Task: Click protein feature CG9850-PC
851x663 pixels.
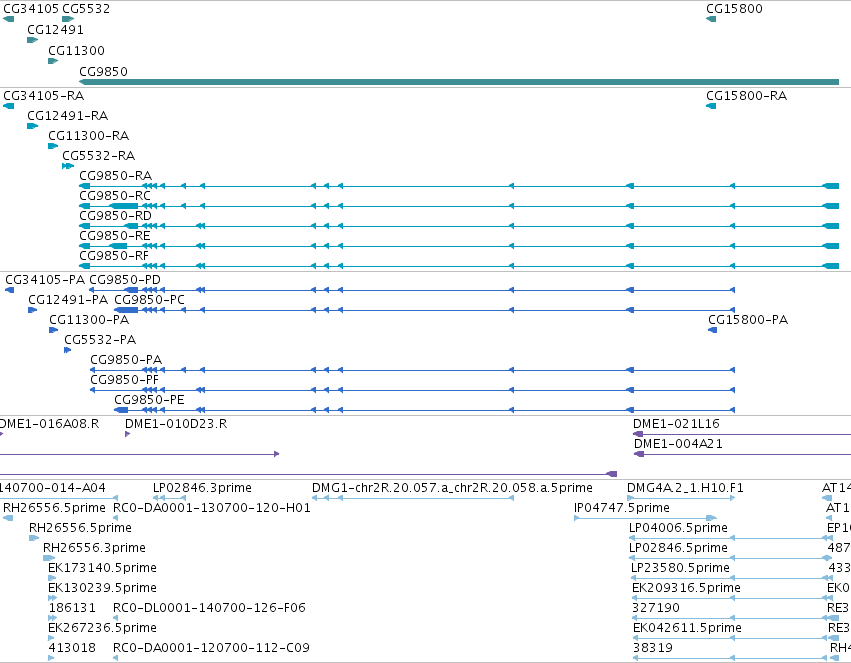Action: click(x=149, y=300)
